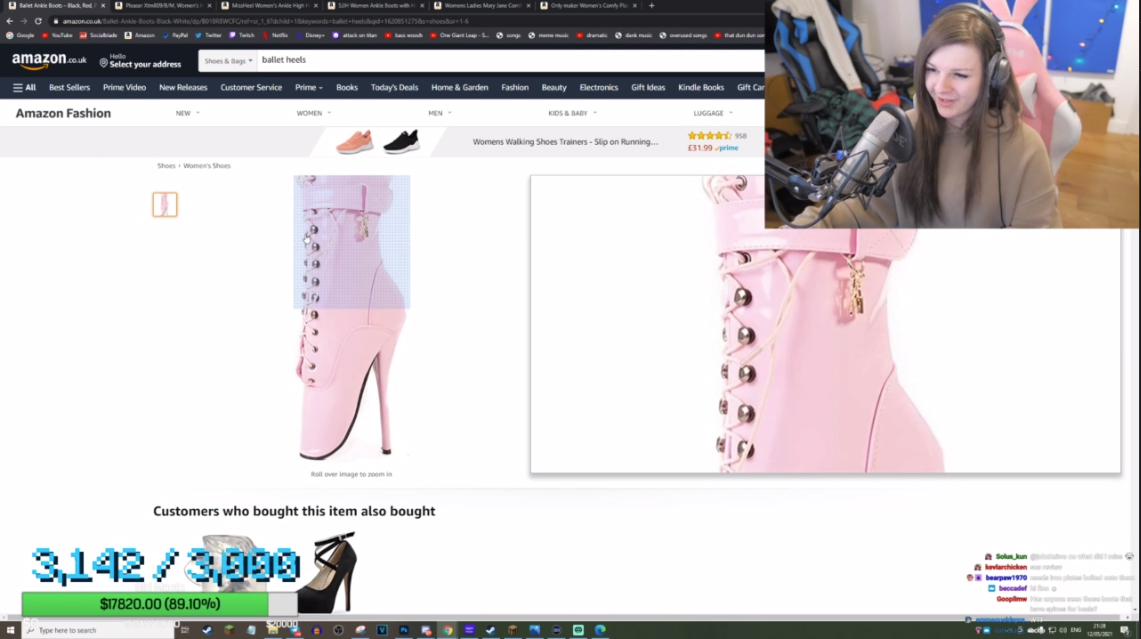Expand the LUGGAGE fashion menu

tap(713, 114)
